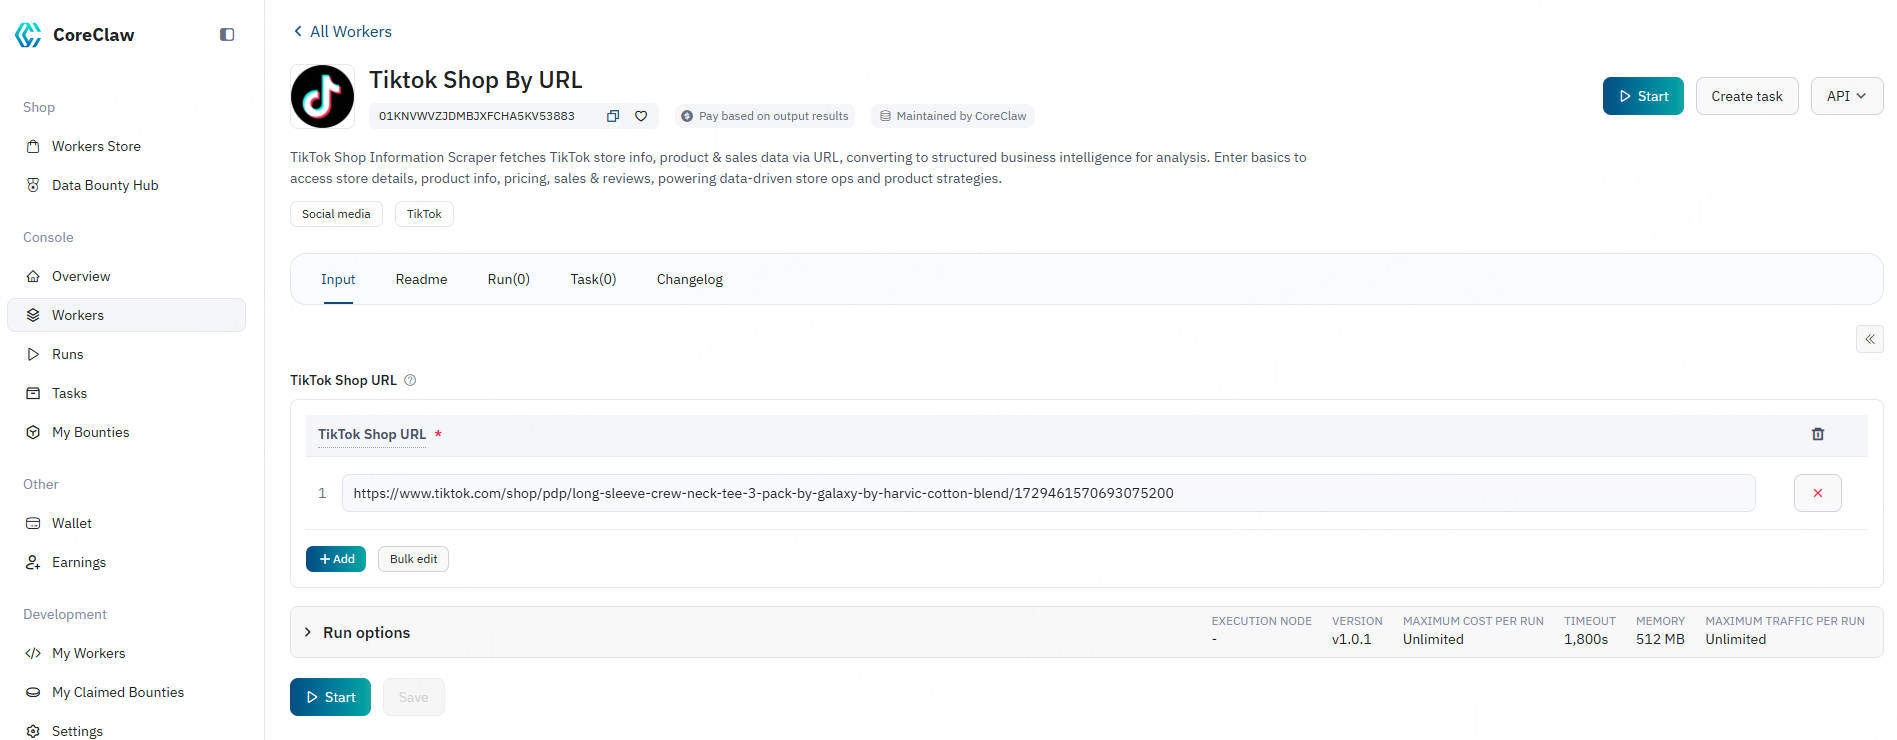Click the Add URL button
Screen dimensions: 1897x740
tap(336, 559)
